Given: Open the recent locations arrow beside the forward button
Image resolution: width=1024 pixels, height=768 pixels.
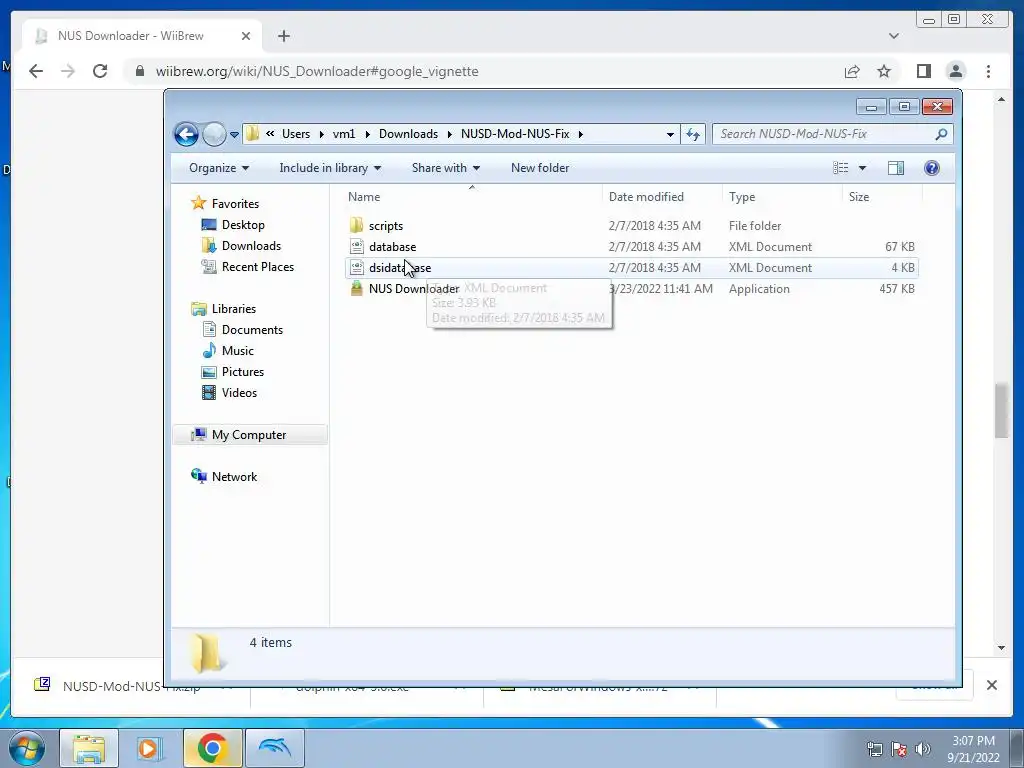Looking at the screenshot, I should point(234,135).
